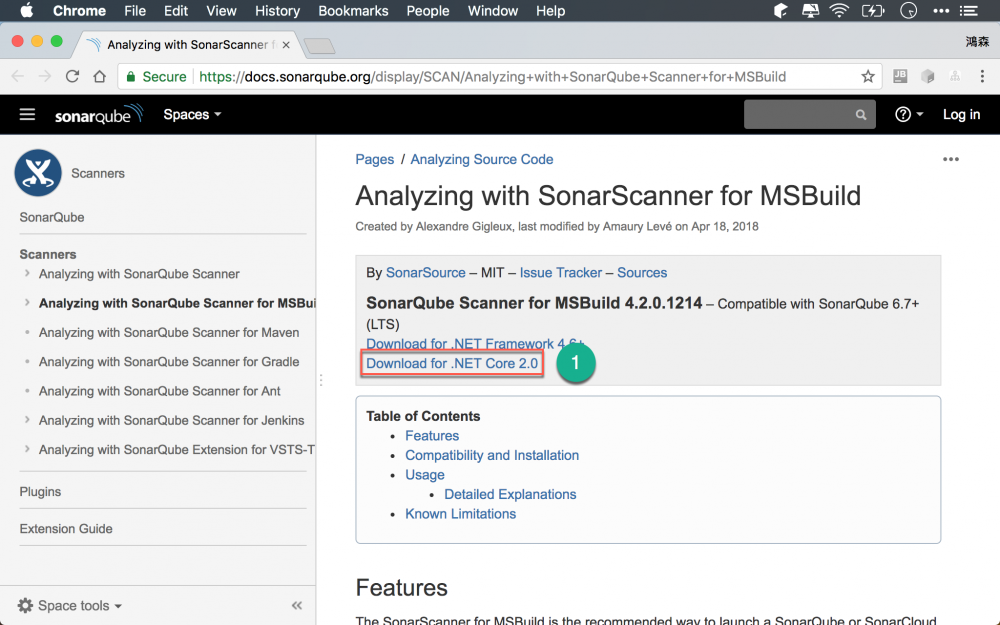Collapse the sidebar with the double-chevron control
This screenshot has height=625, width=1000.
click(x=296, y=605)
